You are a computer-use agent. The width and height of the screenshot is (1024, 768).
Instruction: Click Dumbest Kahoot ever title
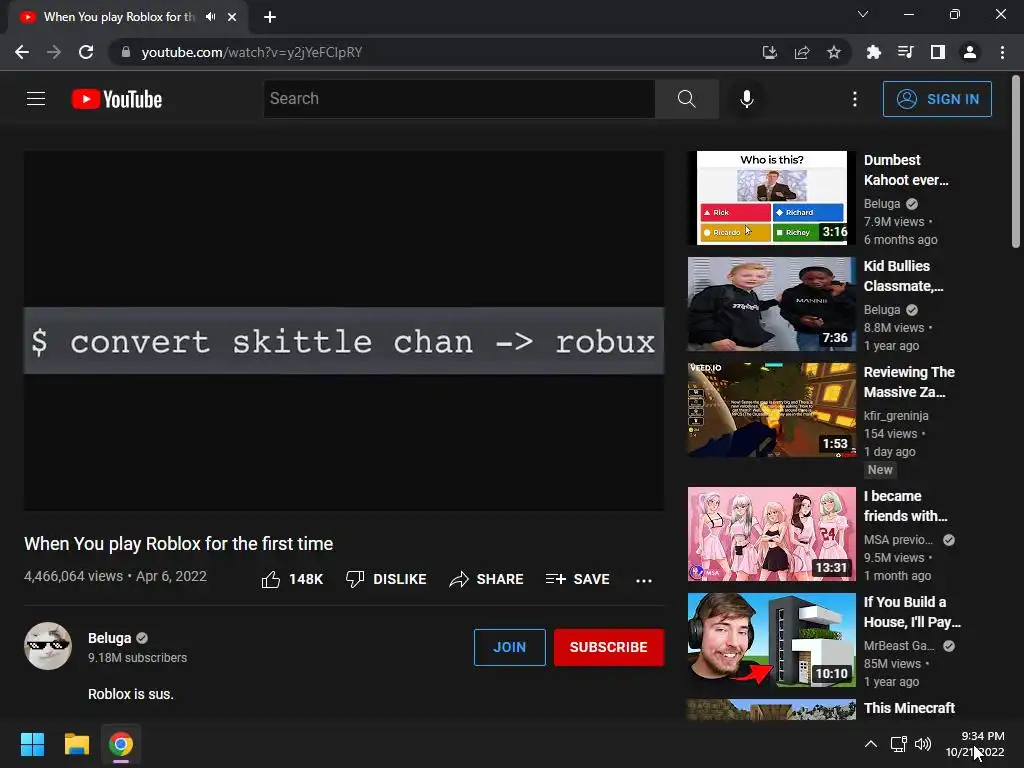pyautogui.click(x=906, y=170)
